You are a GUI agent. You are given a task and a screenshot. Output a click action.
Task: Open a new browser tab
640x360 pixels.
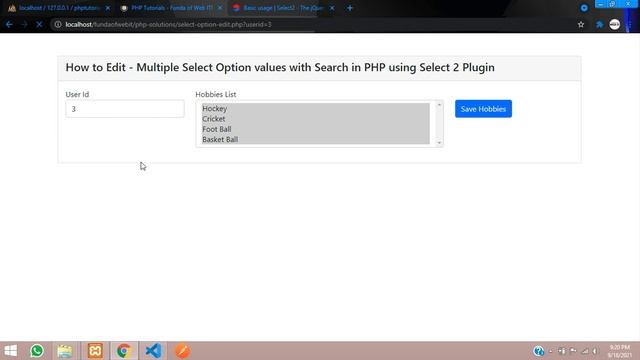coord(350,8)
